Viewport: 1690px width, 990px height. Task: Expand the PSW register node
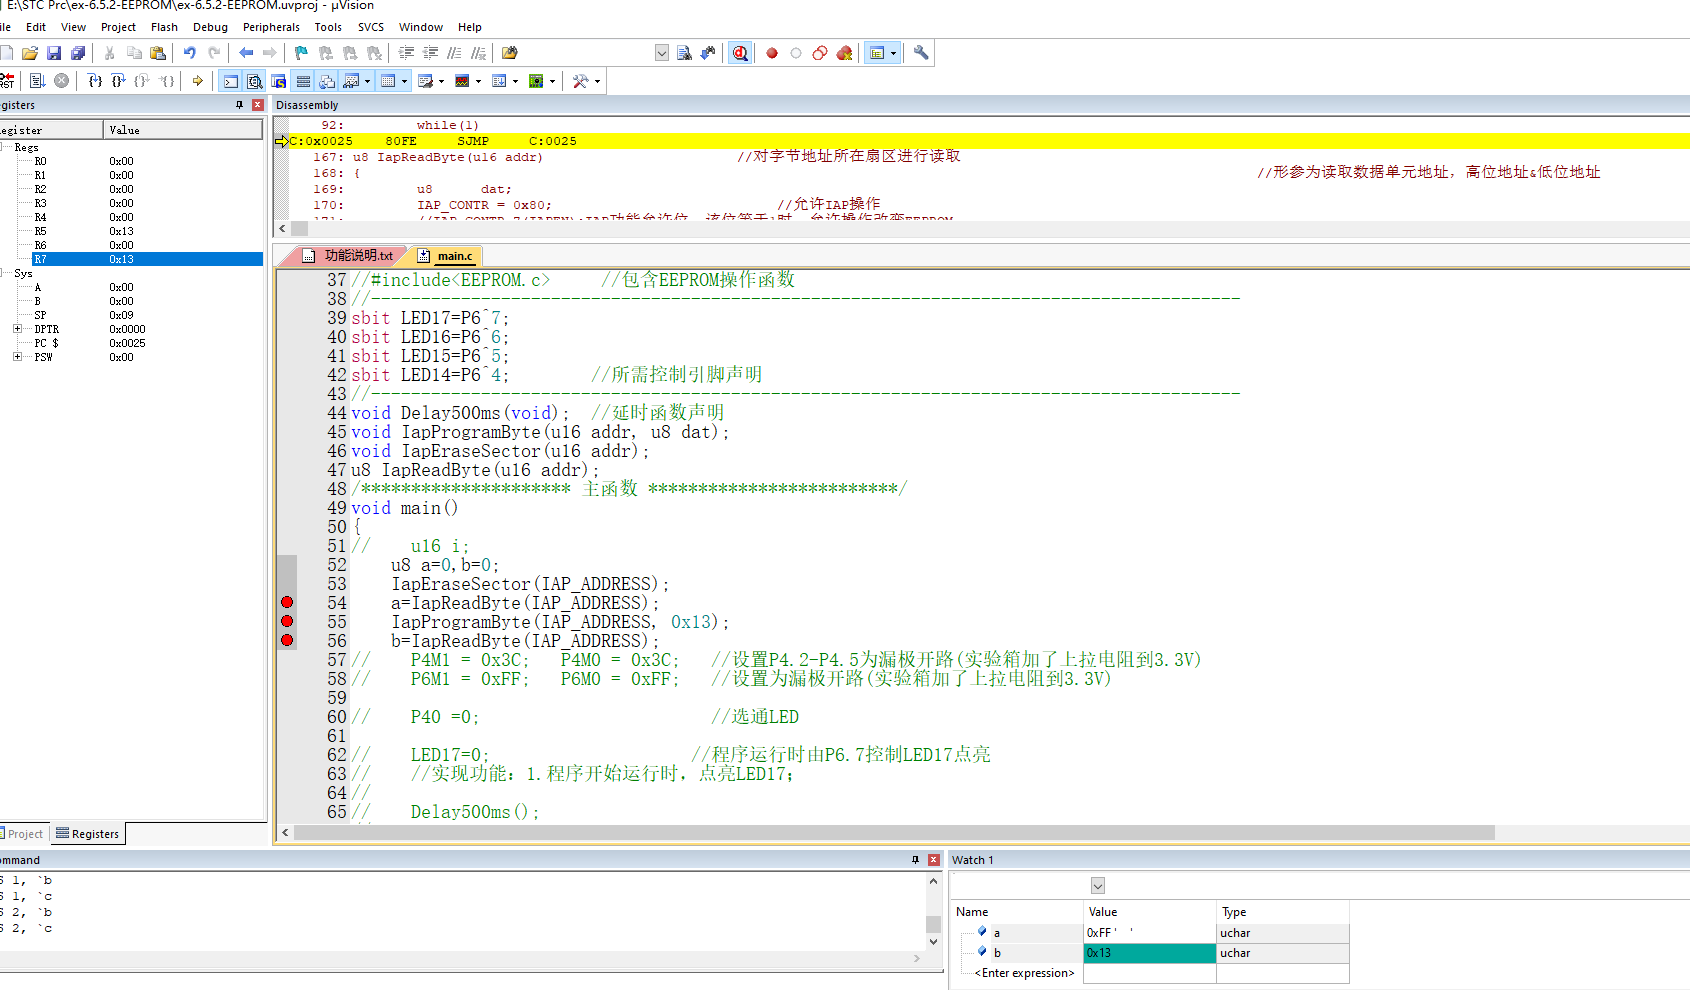click(17, 357)
